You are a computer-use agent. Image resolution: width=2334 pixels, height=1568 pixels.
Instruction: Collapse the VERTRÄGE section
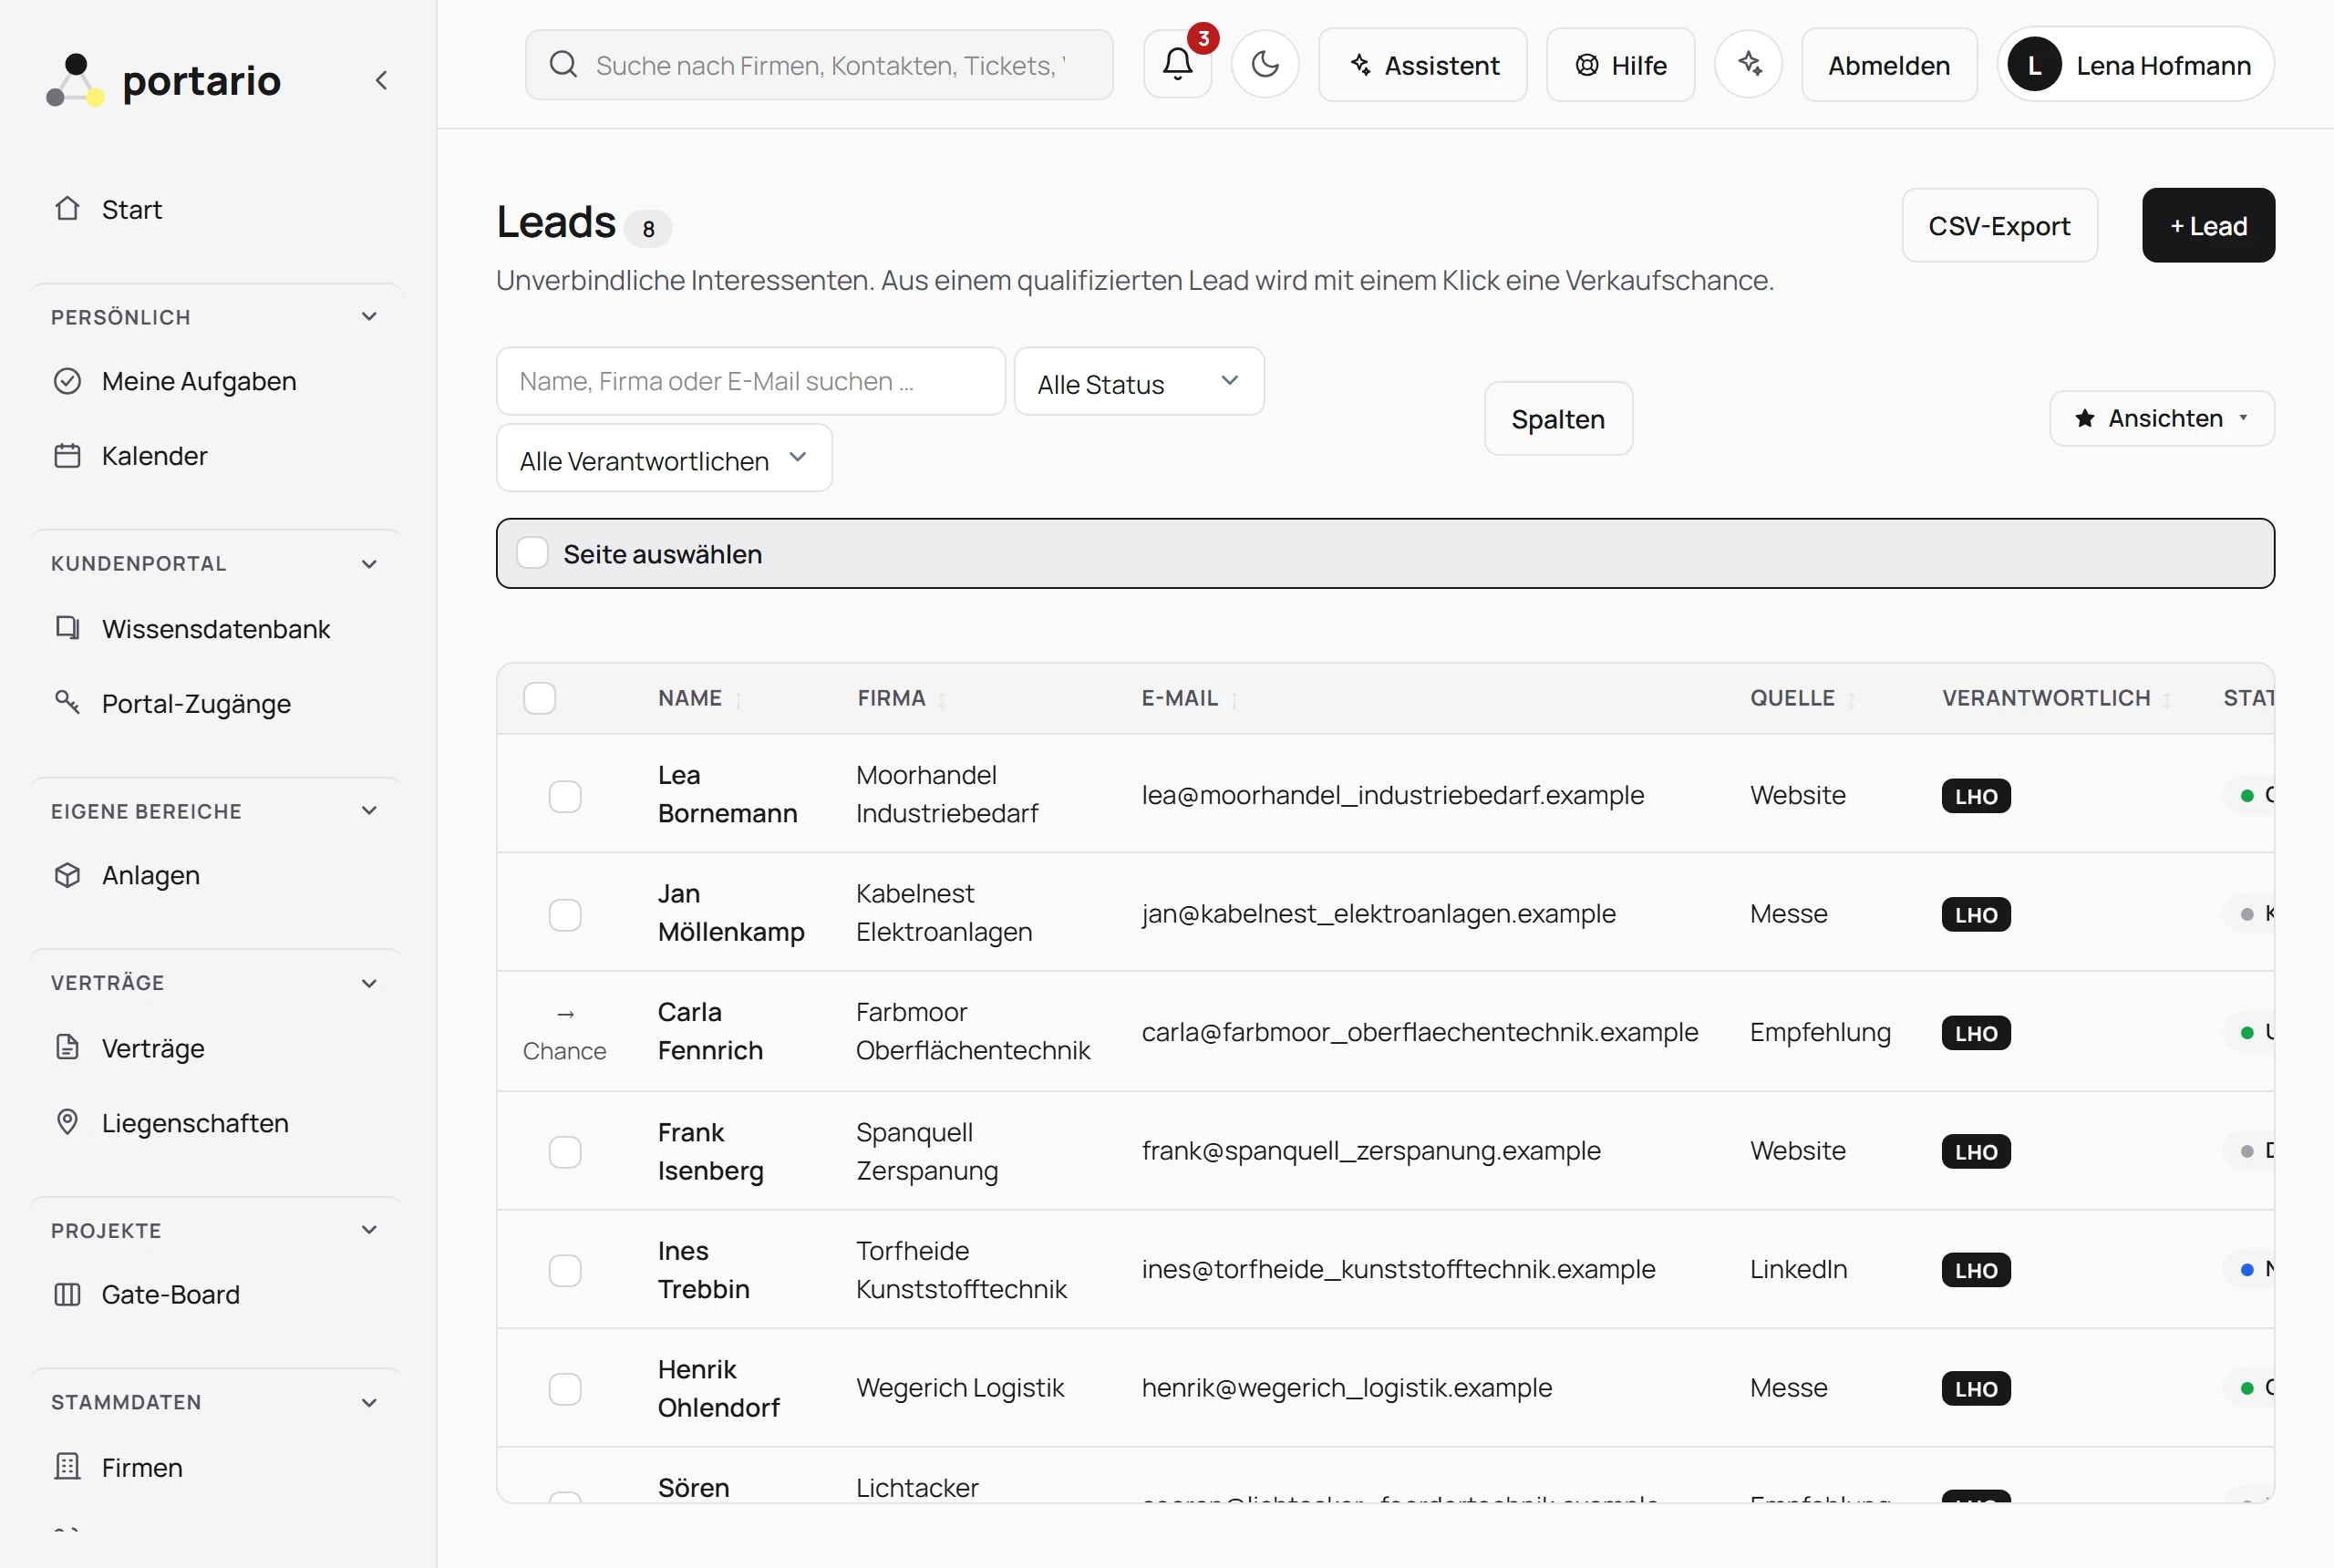369,982
